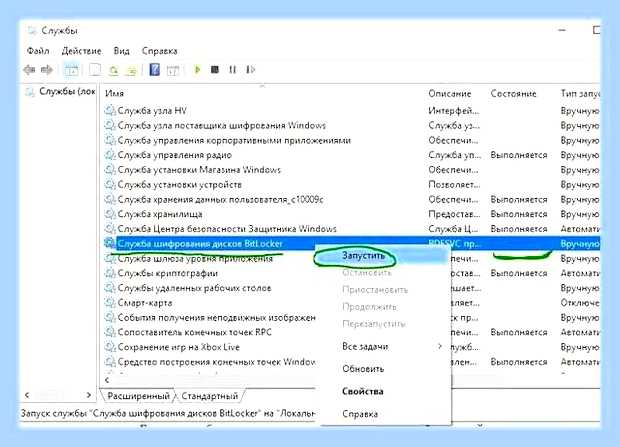This screenshot has width=620, height=447.
Task: Sort by the Состояние column header
Action: [x=513, y=94]
